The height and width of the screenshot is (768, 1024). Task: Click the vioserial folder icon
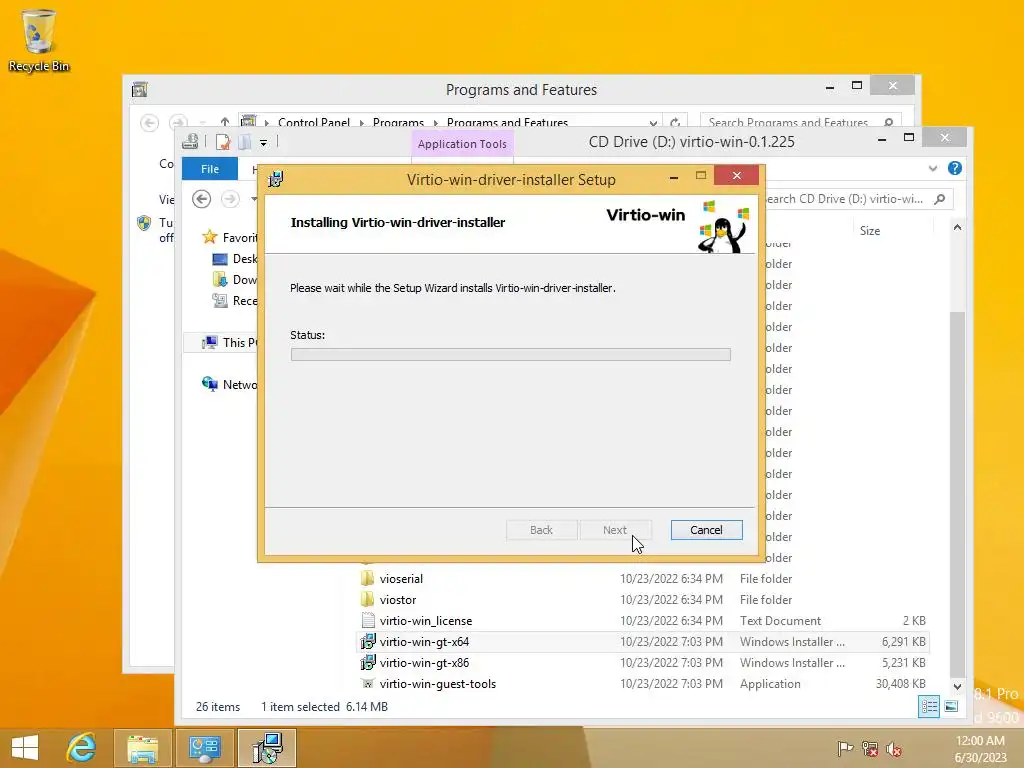(368, 579)
